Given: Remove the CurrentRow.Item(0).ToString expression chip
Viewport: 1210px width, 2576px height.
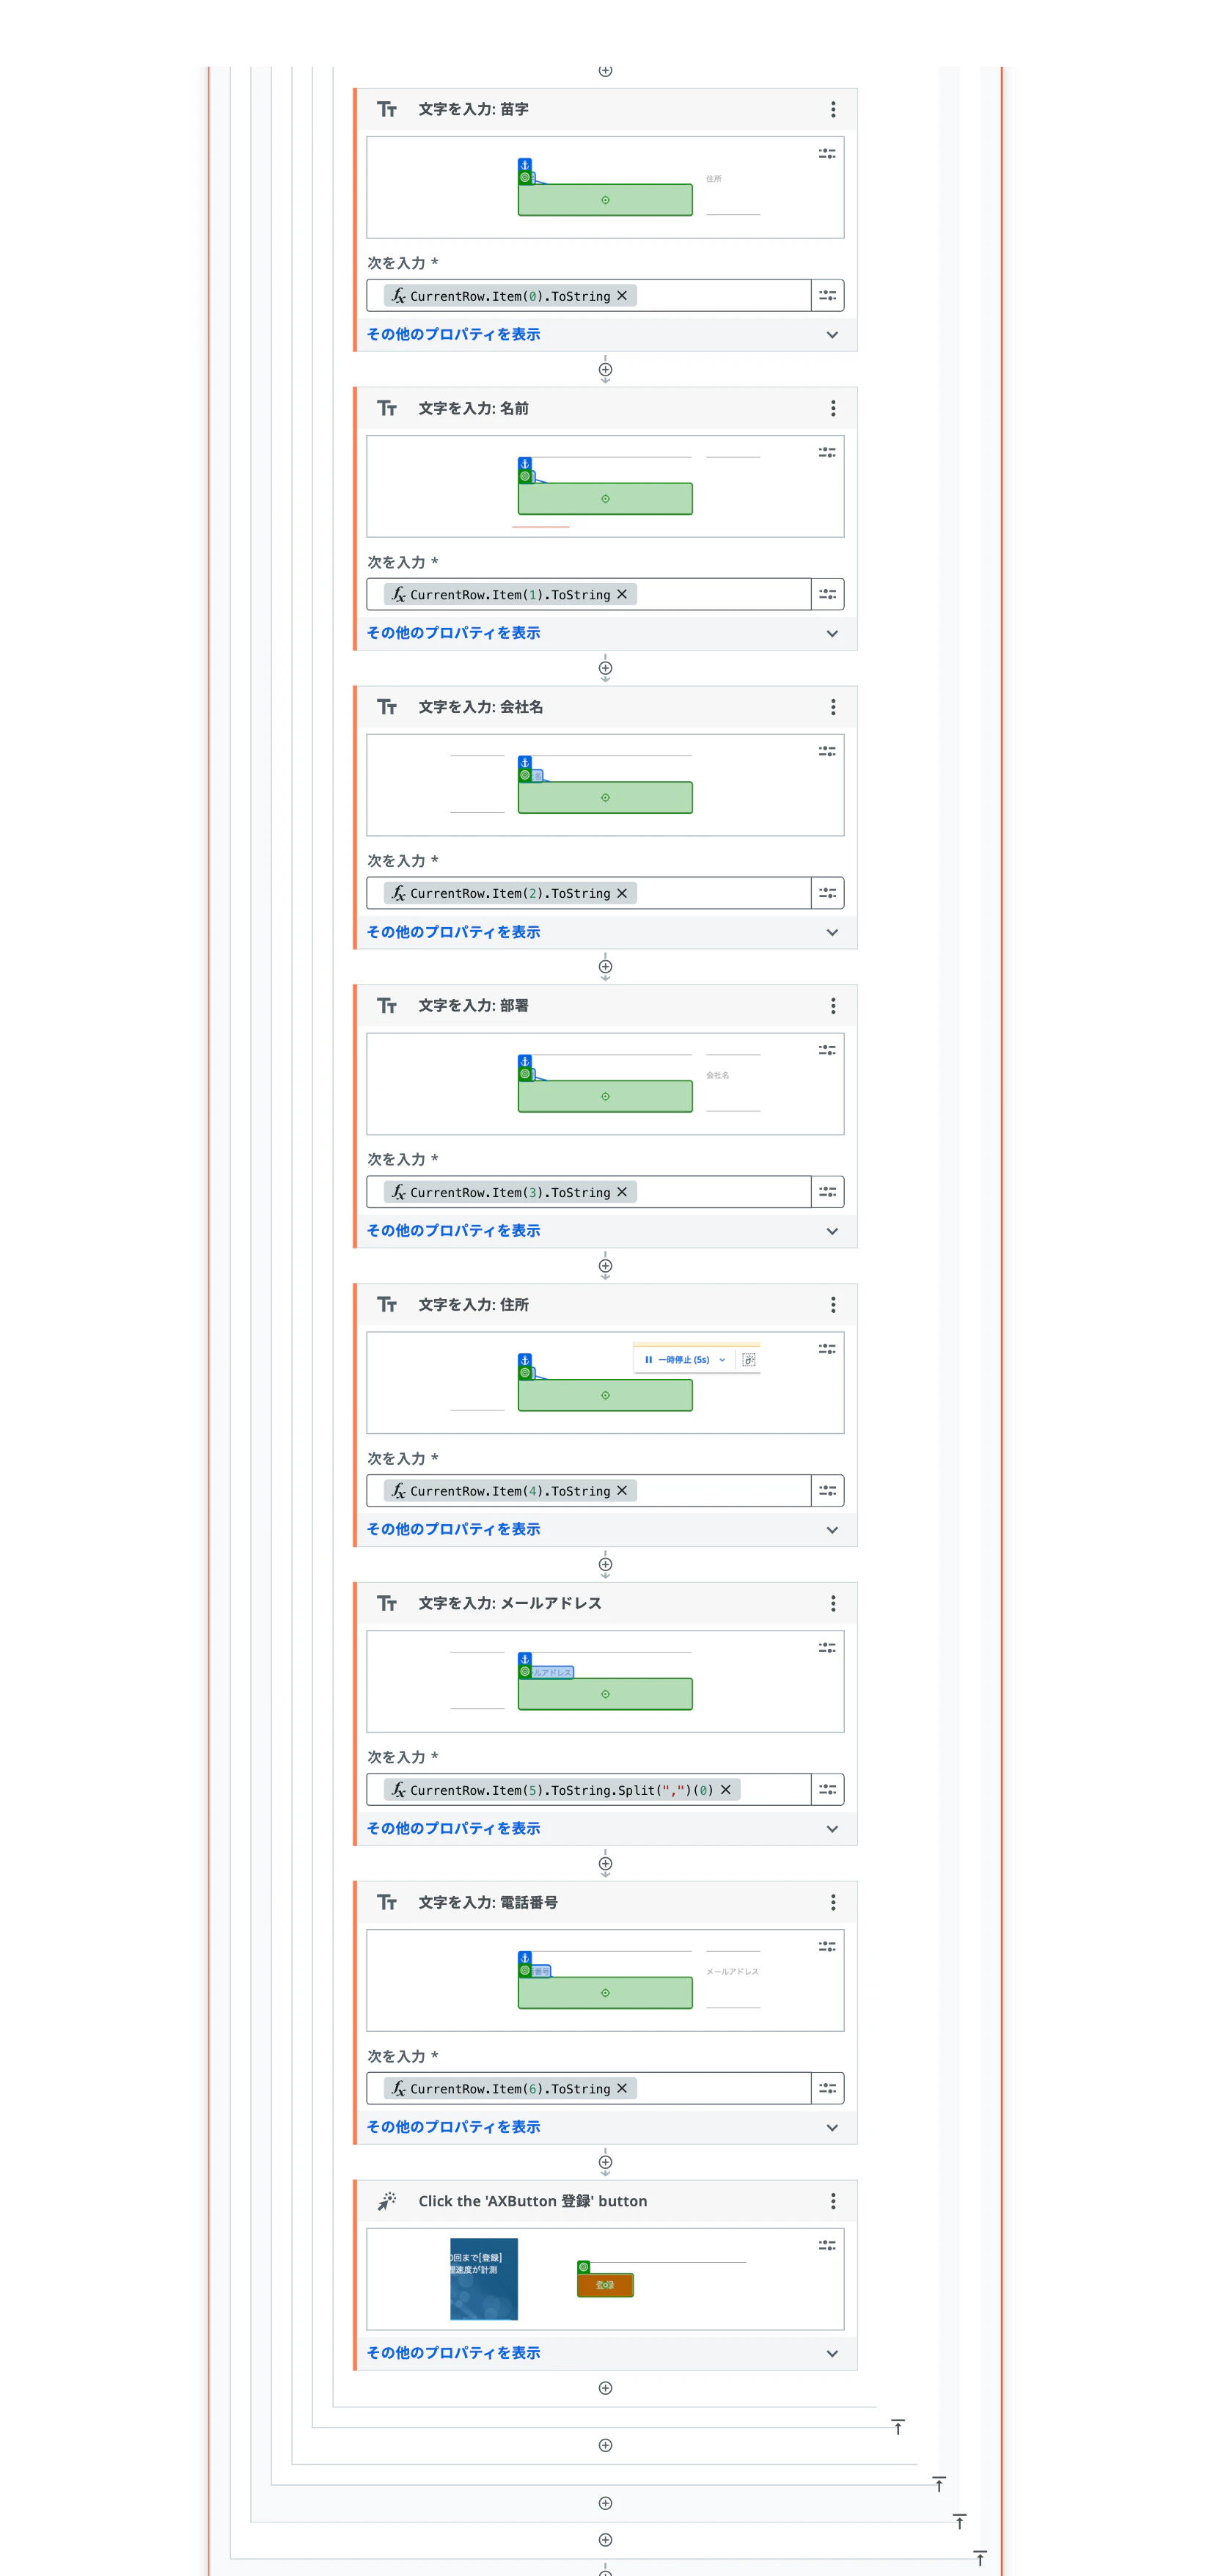Looking at the screenshot, I should pos(622,296).
